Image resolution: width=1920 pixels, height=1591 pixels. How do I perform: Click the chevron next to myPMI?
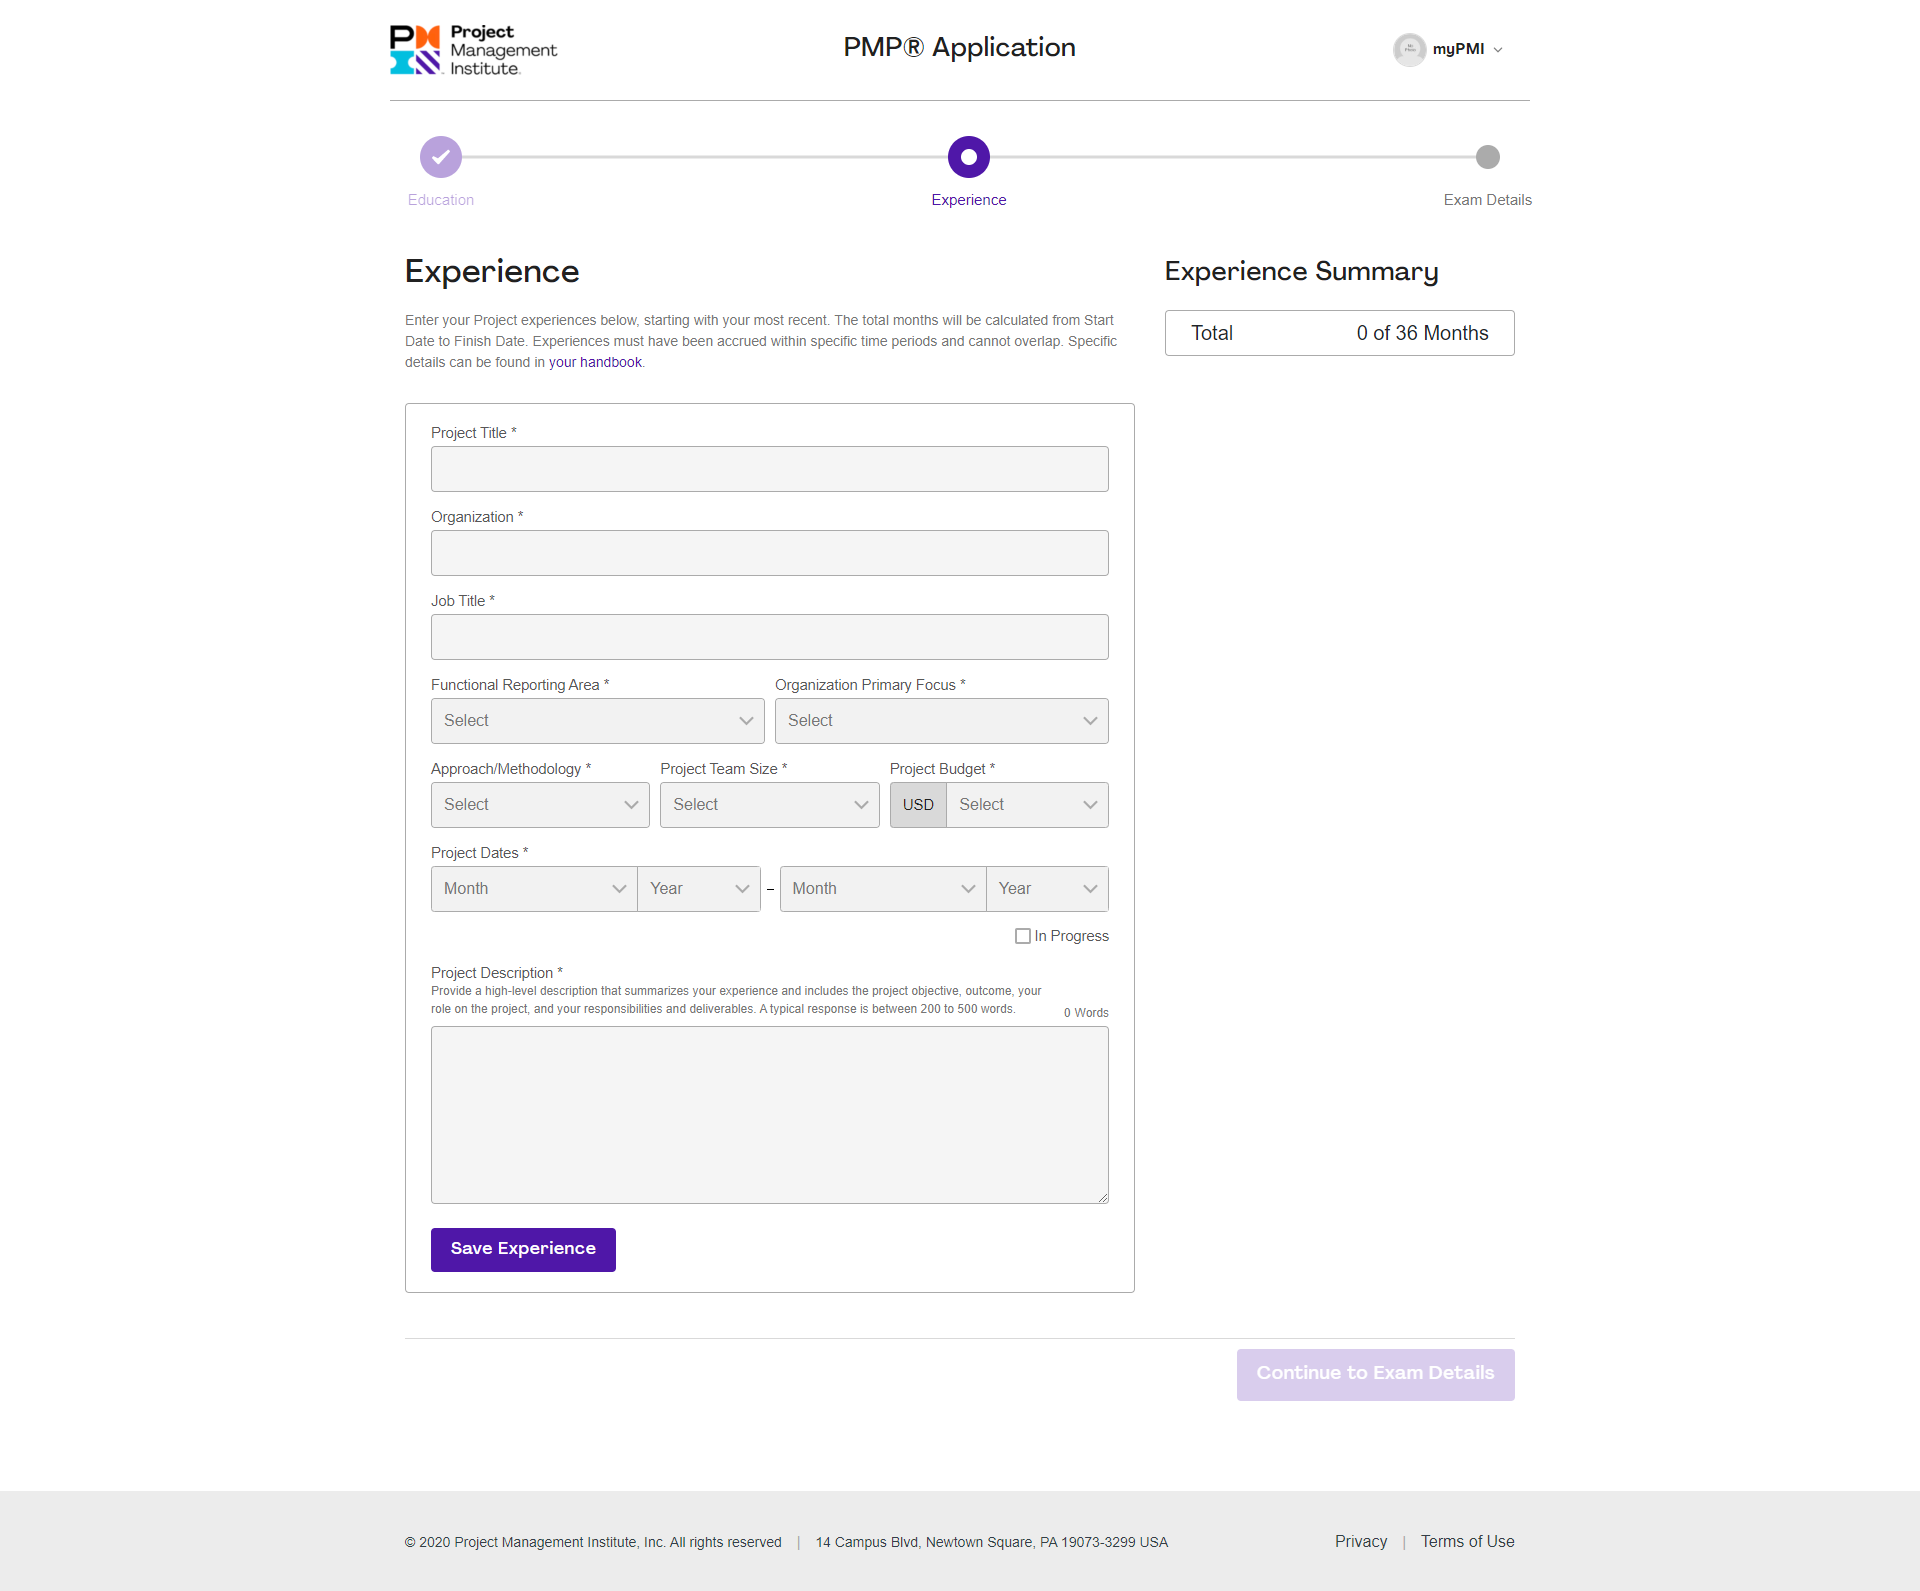(x=1498, y=50)
